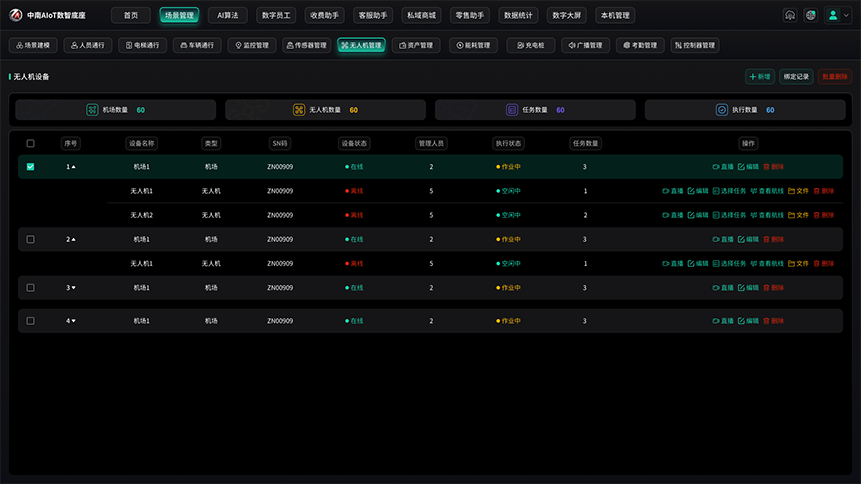
Task: Open 收费助手 in the top menu
Action: (324, 15)
